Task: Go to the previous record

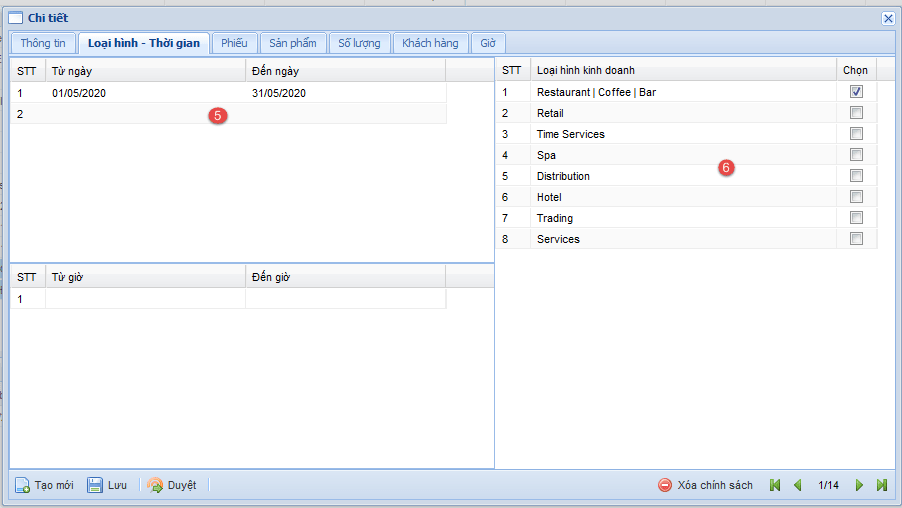Action: (797, 485)
